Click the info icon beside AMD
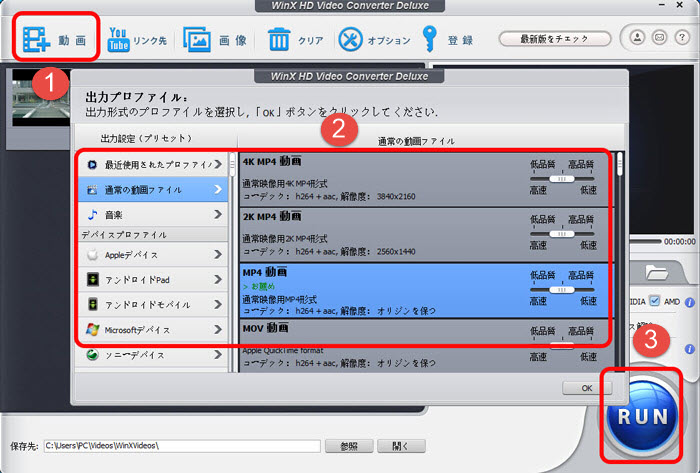This screenshot has width=700, height=473. [690, 303]
